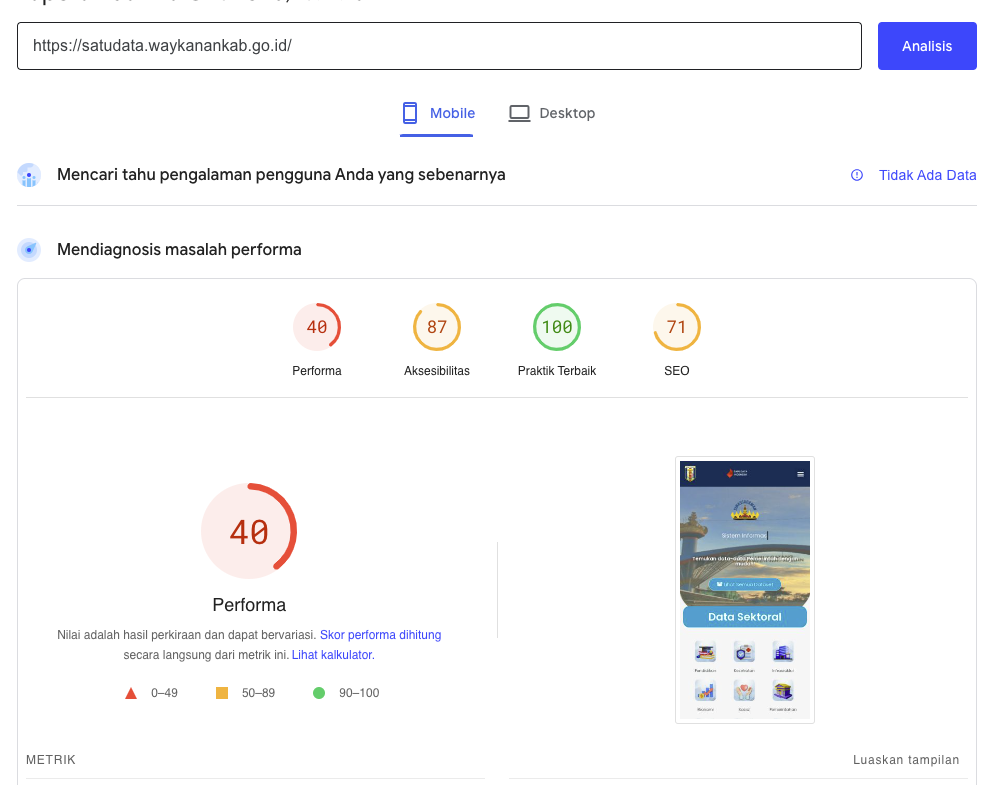Click the user experience section speedometer icon
This screenshot has width=1007, height=785.
coord(28,175)
